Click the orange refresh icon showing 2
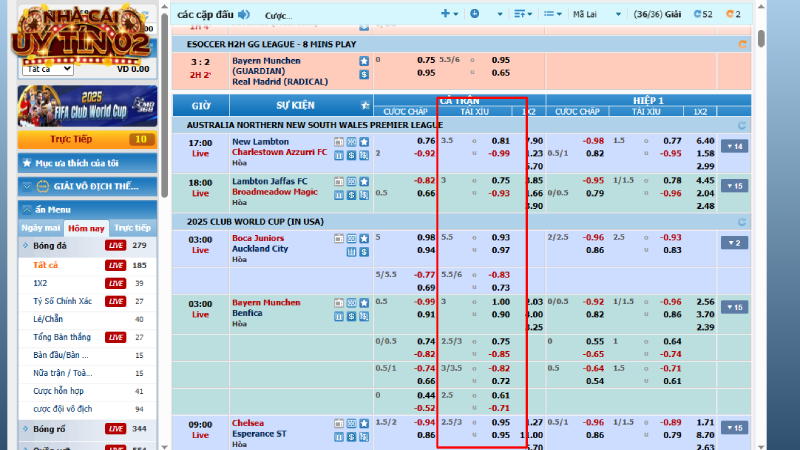Screen dimensions: 800x450 (x=735, y=14)
